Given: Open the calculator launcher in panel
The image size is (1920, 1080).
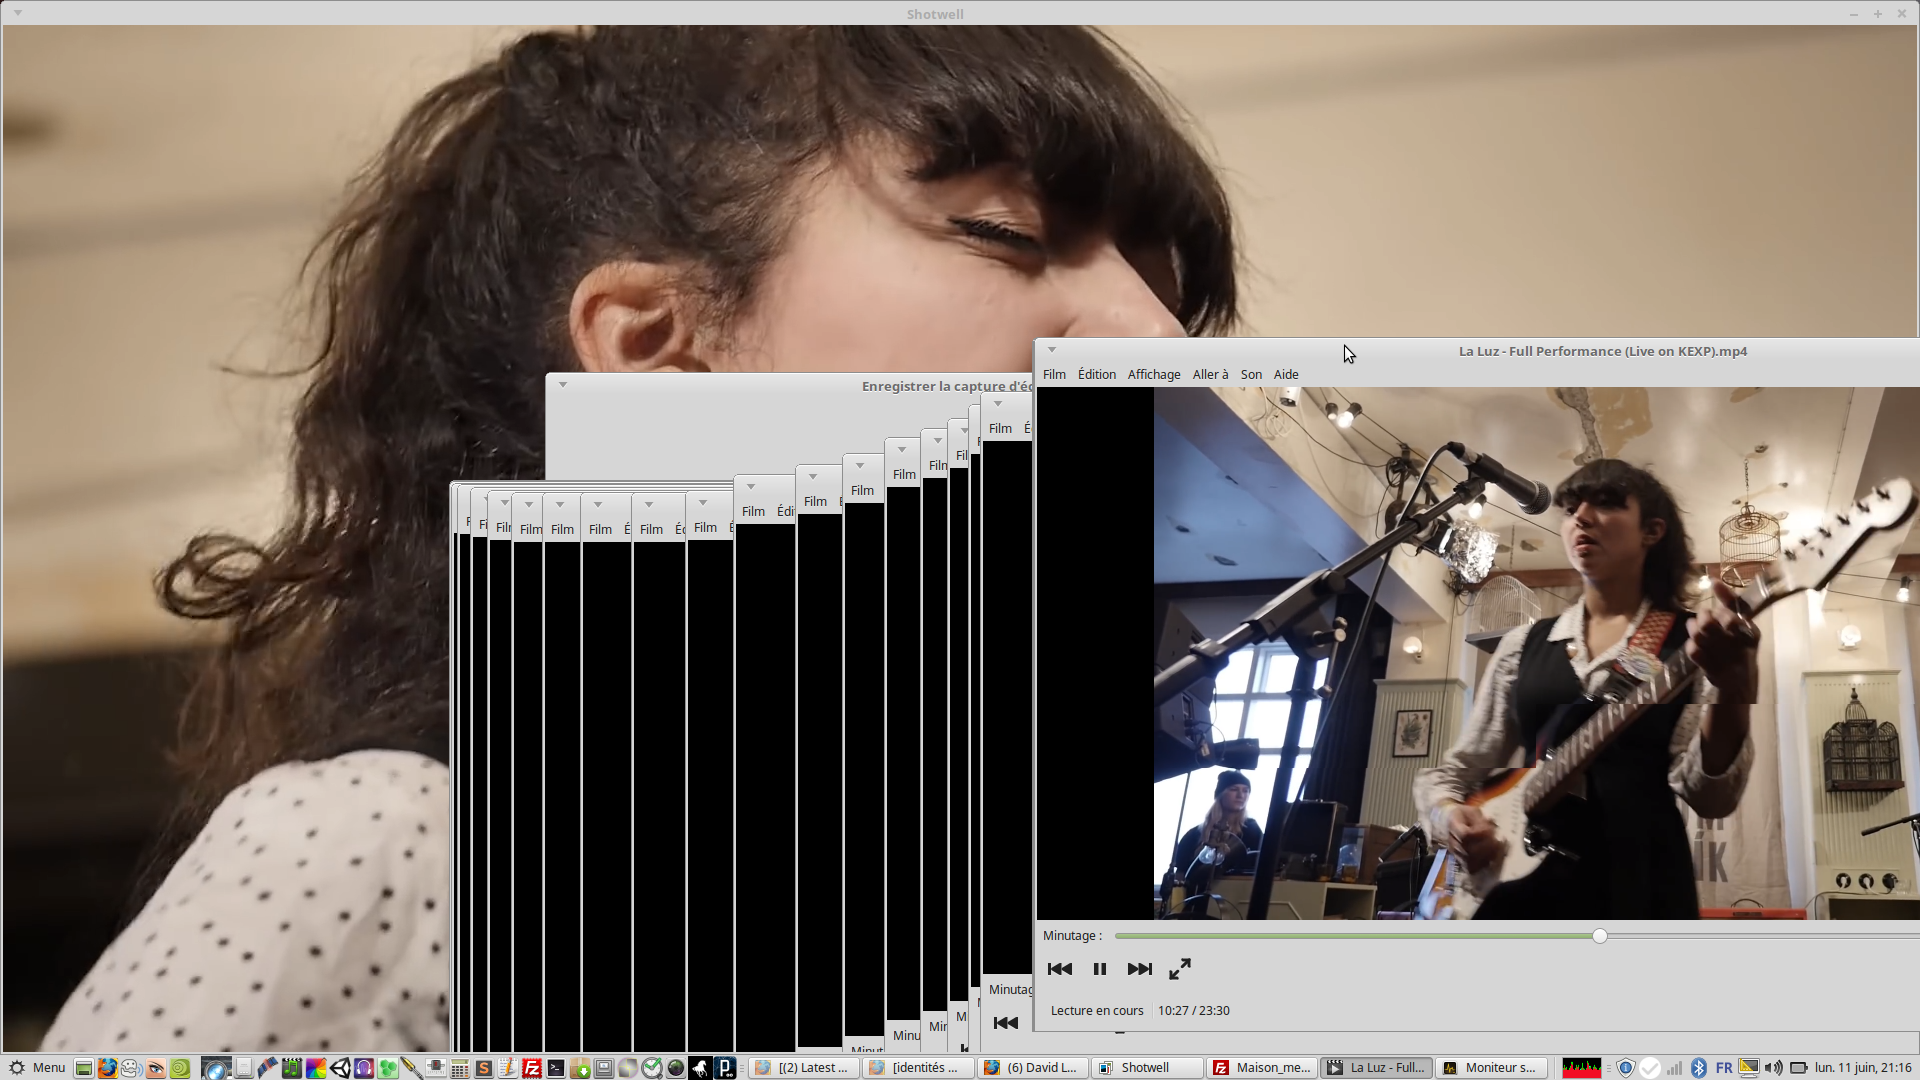Looking at the screenshot, I should pyautogui.click(x=460, y=1068).
